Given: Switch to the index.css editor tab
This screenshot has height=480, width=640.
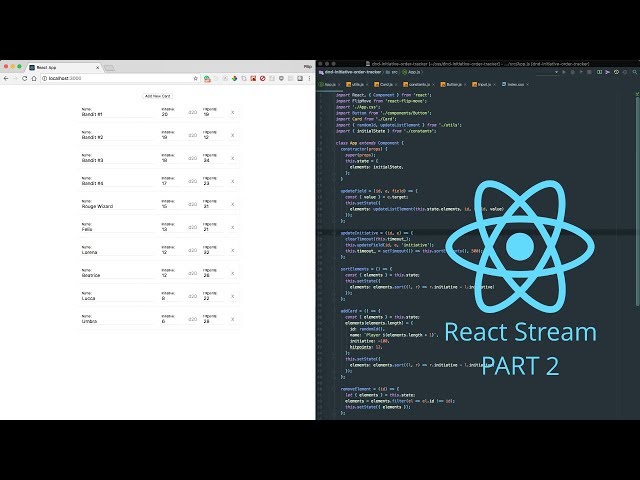Looking at the screenshot, I should point(513,84).
